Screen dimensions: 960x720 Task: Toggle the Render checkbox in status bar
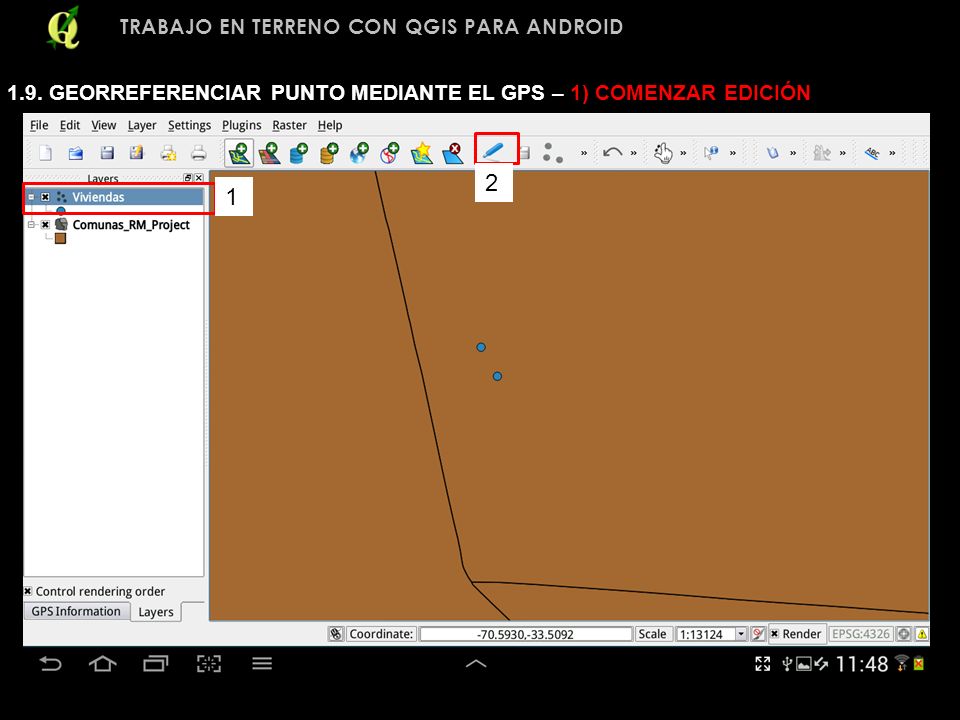(x=774, y=634)
